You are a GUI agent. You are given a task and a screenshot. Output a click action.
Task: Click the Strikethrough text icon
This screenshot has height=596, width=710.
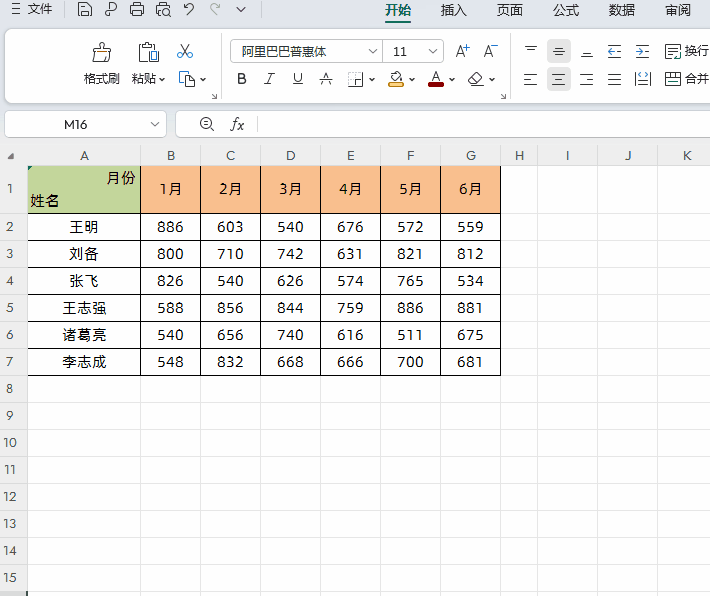(x=325, y=79)
